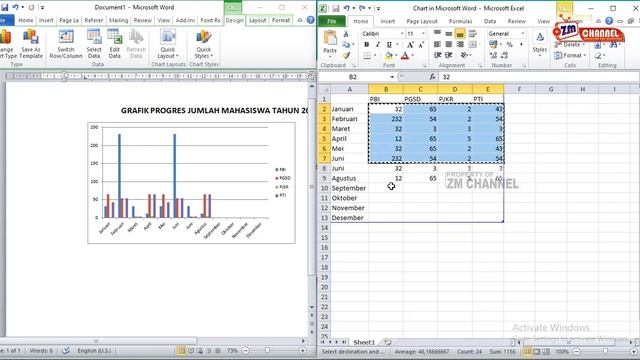Click English (U.S.) language in Word status bar

(94, 351)
